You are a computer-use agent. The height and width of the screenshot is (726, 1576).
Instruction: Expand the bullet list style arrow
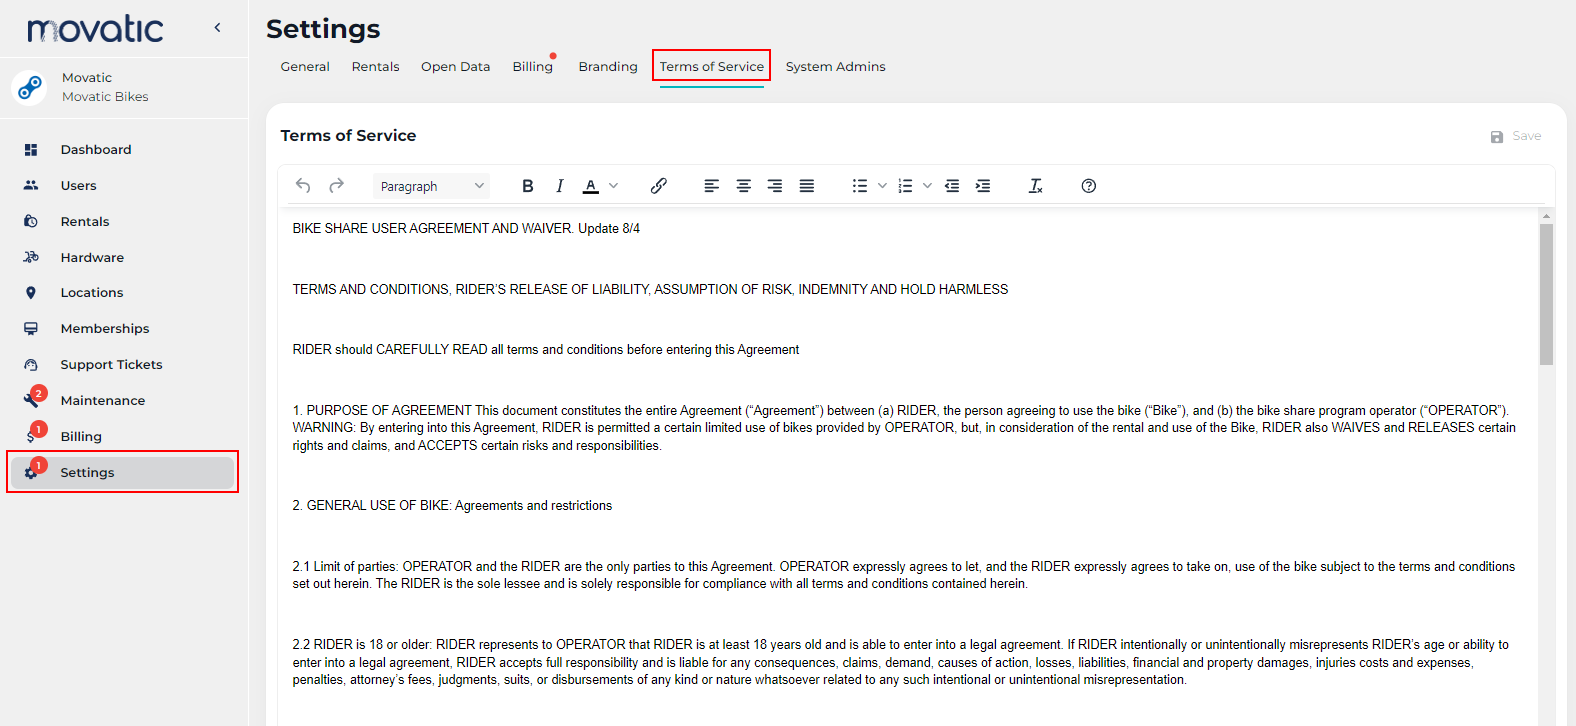[x=882, y=186]
